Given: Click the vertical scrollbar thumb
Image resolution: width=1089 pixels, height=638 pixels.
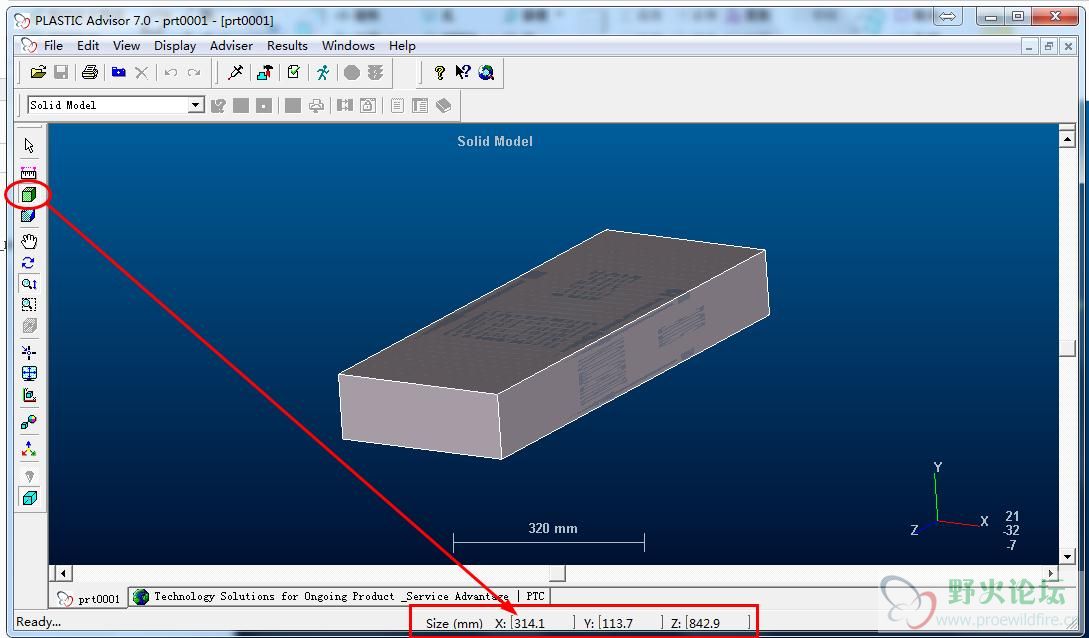Looking at the screenshot, I should 1068,347.
